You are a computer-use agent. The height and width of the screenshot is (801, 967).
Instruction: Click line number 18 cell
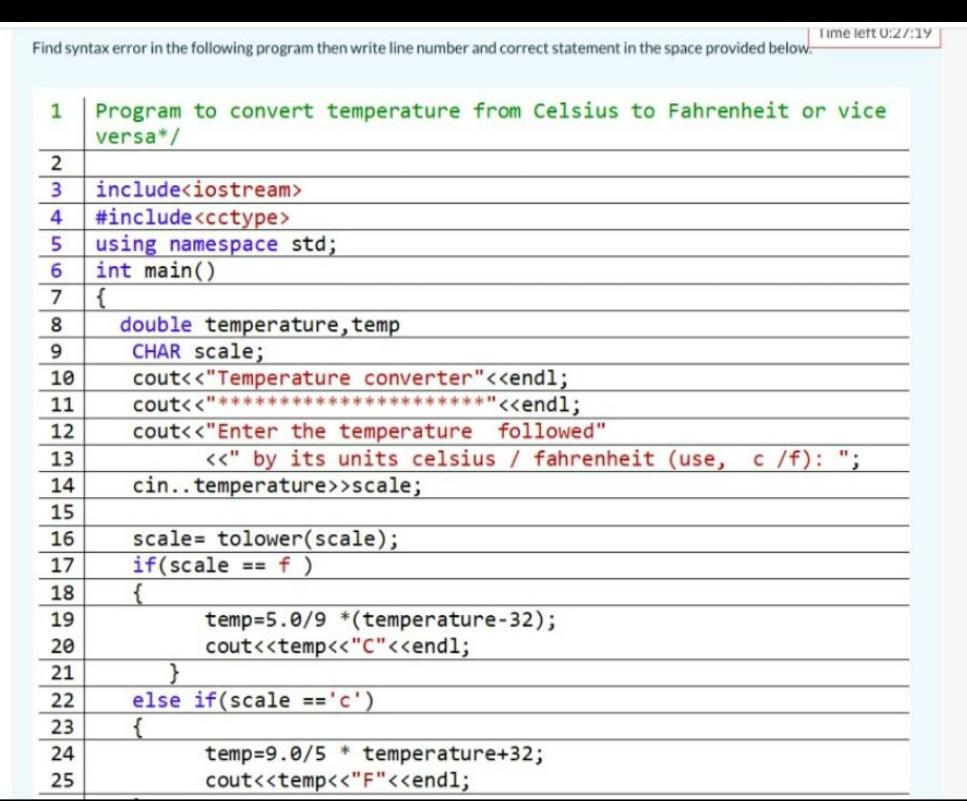point(62,593)
